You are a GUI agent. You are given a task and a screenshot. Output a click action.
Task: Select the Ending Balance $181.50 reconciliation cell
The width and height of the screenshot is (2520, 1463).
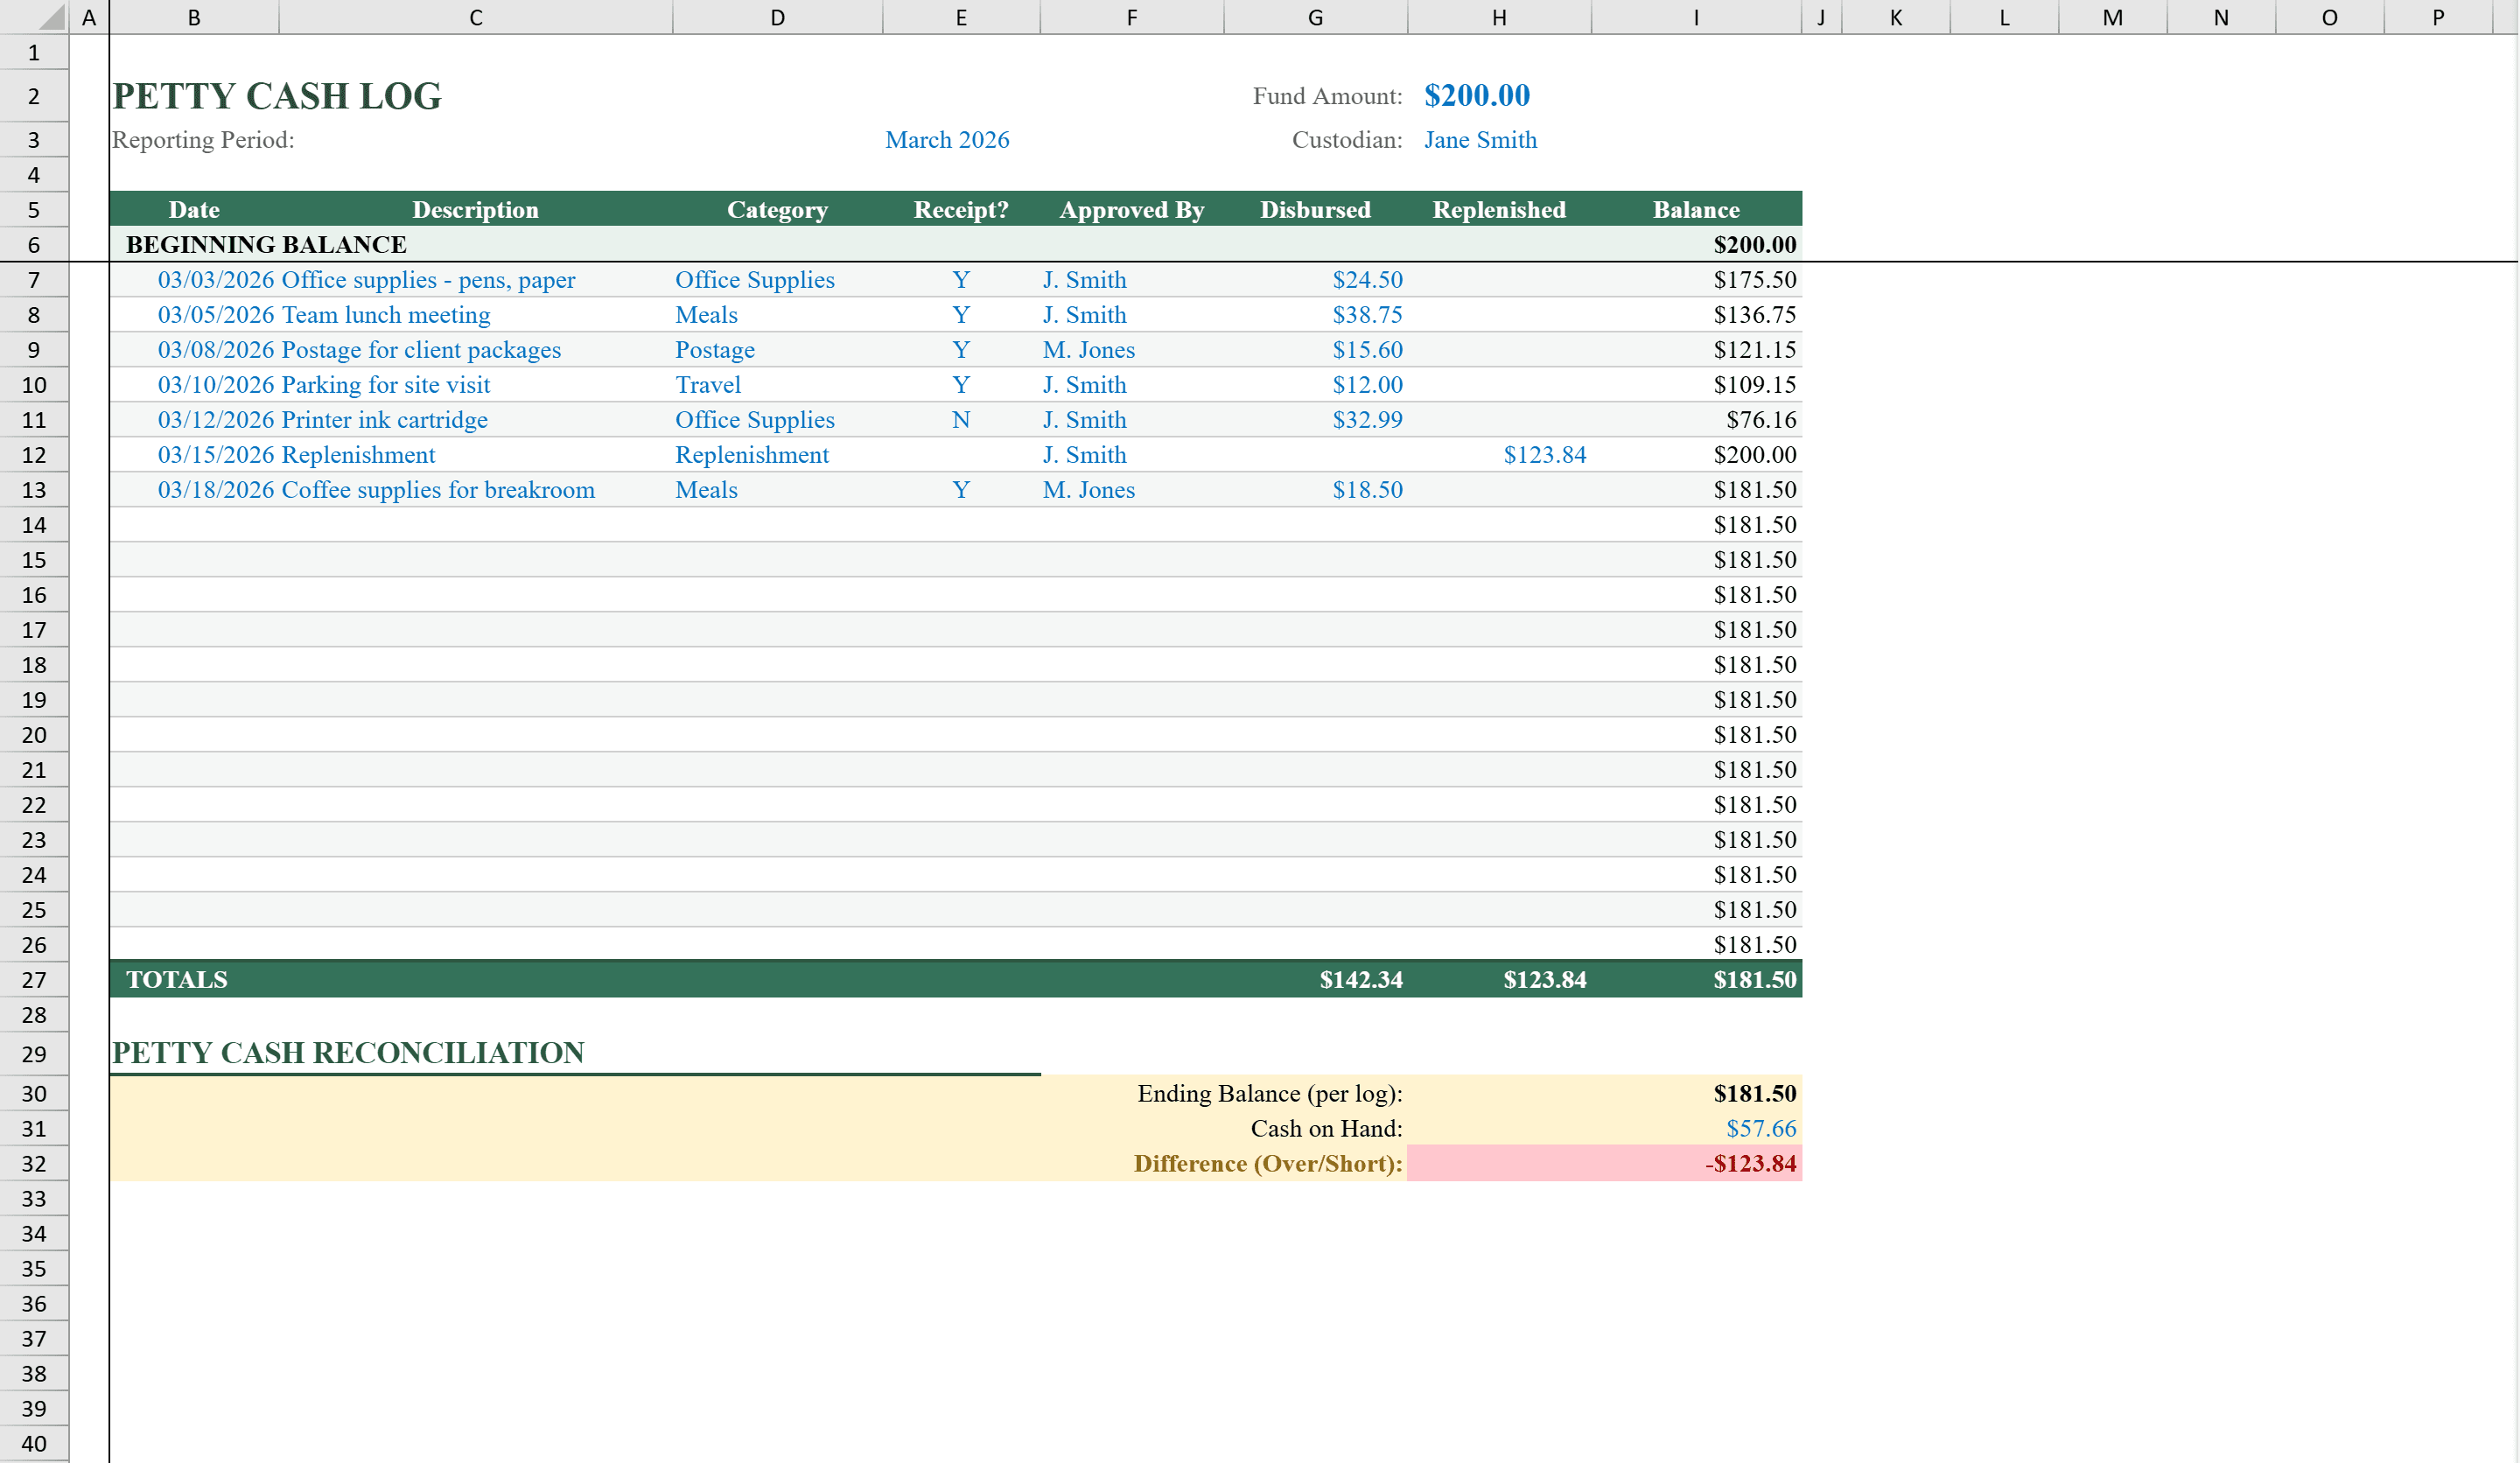(x=1754, y=1093)
